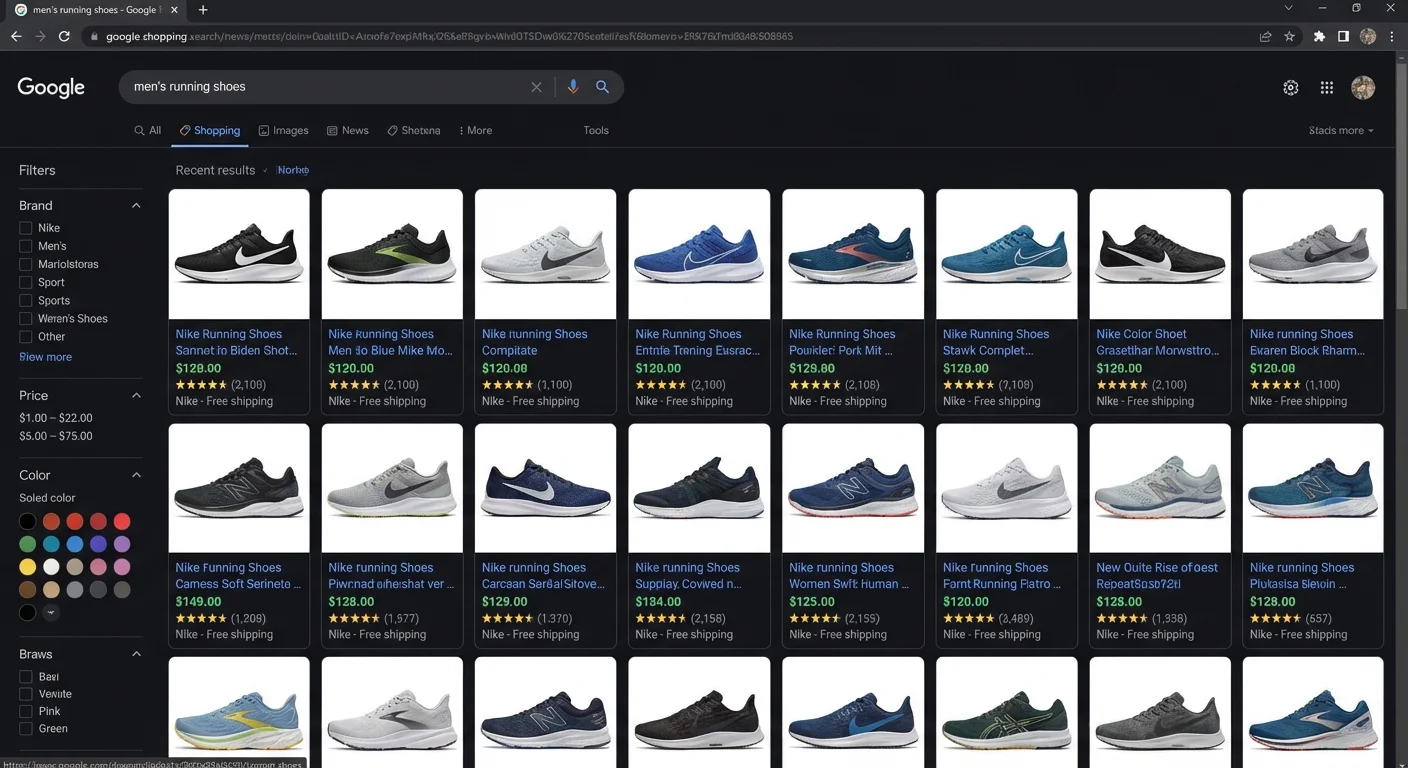
Task: Check the Pink checkbox under Braws
Action: point(26,711)
